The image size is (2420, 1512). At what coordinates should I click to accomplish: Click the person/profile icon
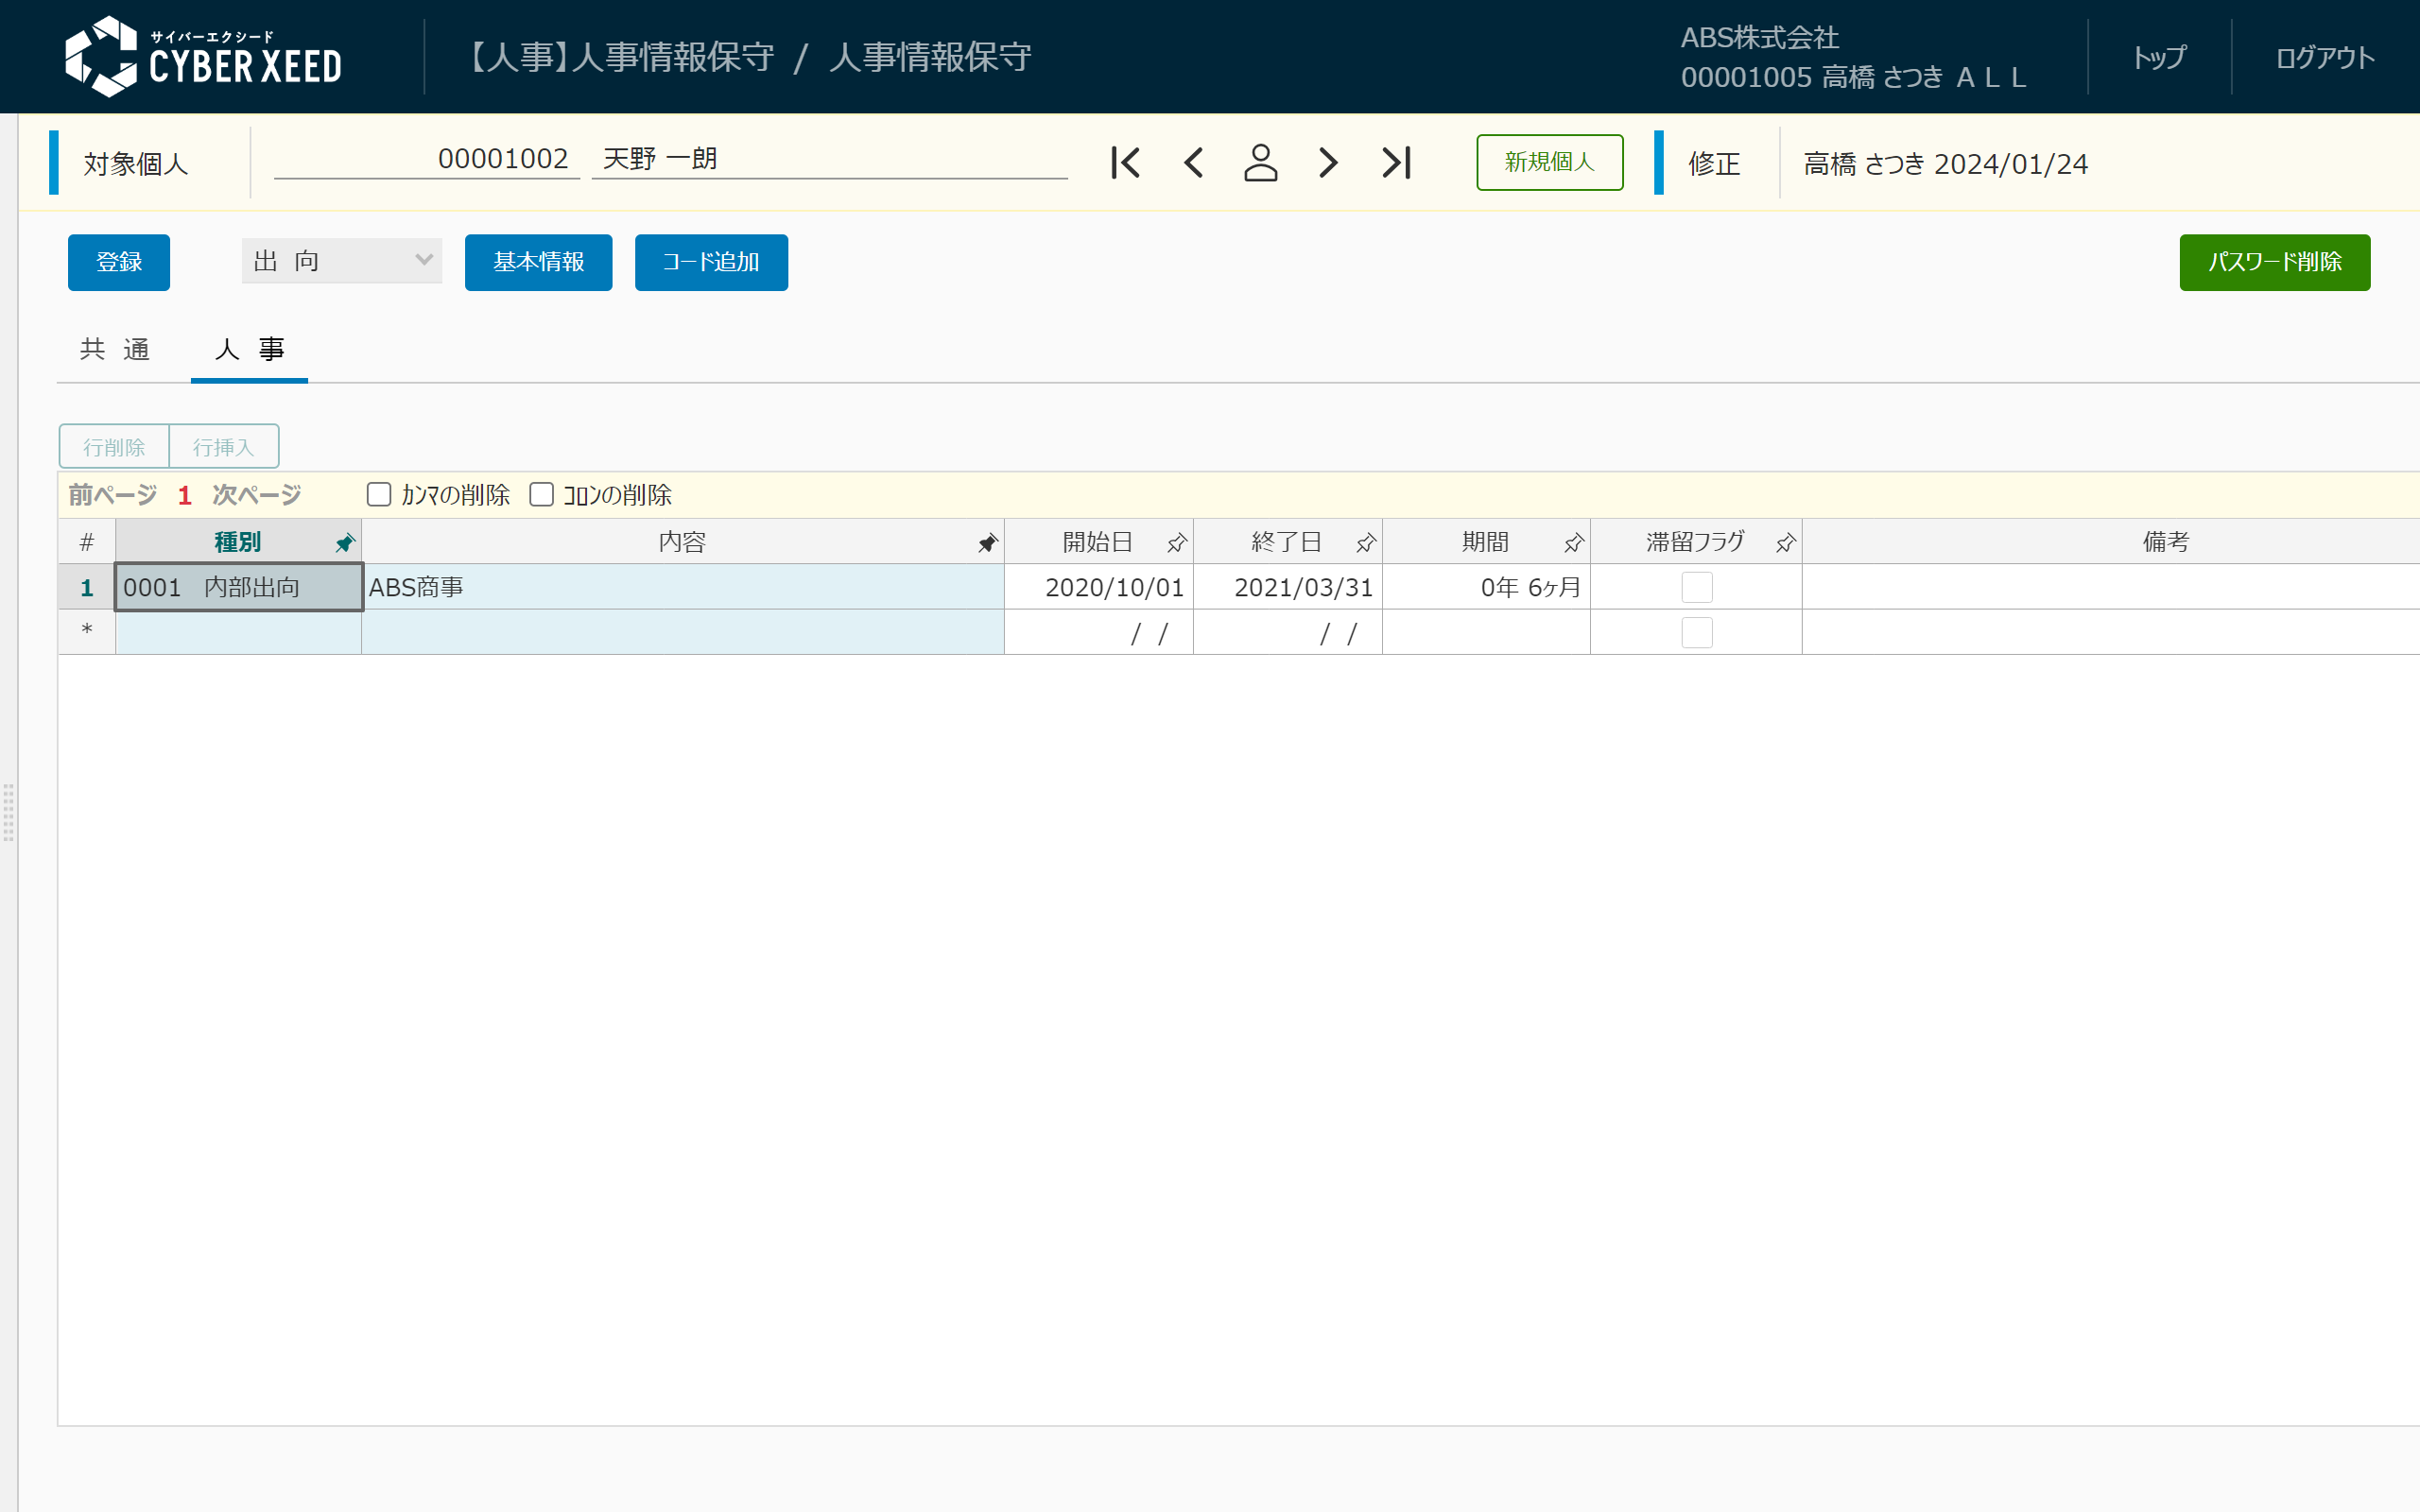[x=1260, y=162]
